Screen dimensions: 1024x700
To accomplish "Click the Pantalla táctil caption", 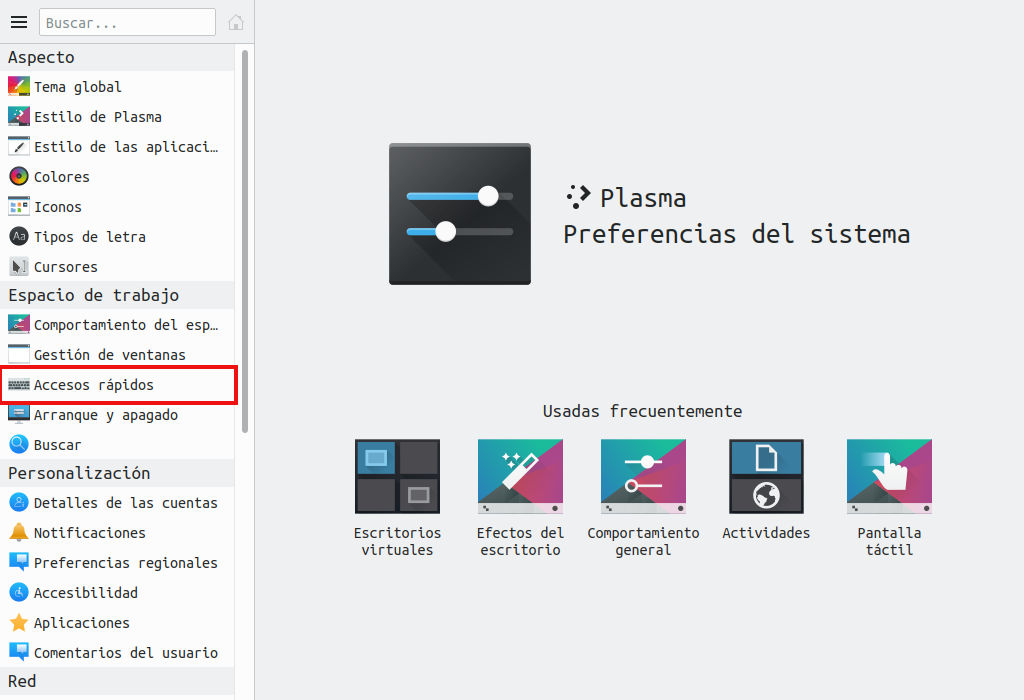I will 889,541.
